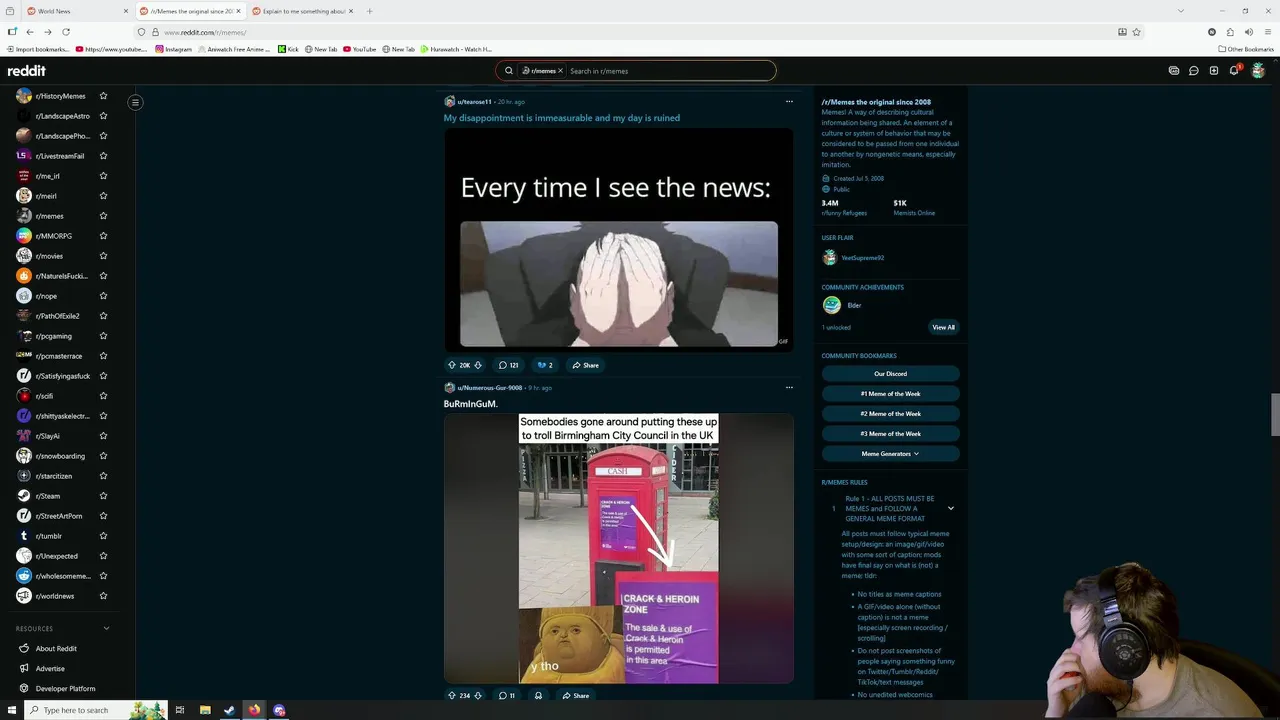
Task: Open the notifications bell
Action: click(x=1235, y=71)
